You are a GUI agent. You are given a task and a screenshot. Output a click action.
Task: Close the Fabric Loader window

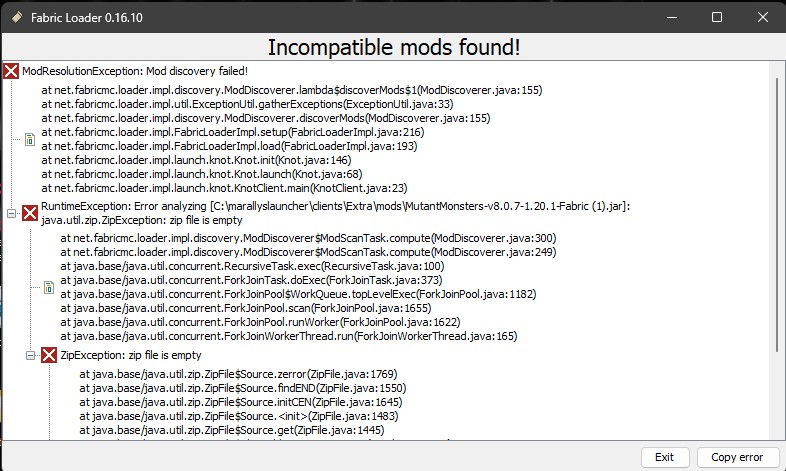tap(763, 18)
